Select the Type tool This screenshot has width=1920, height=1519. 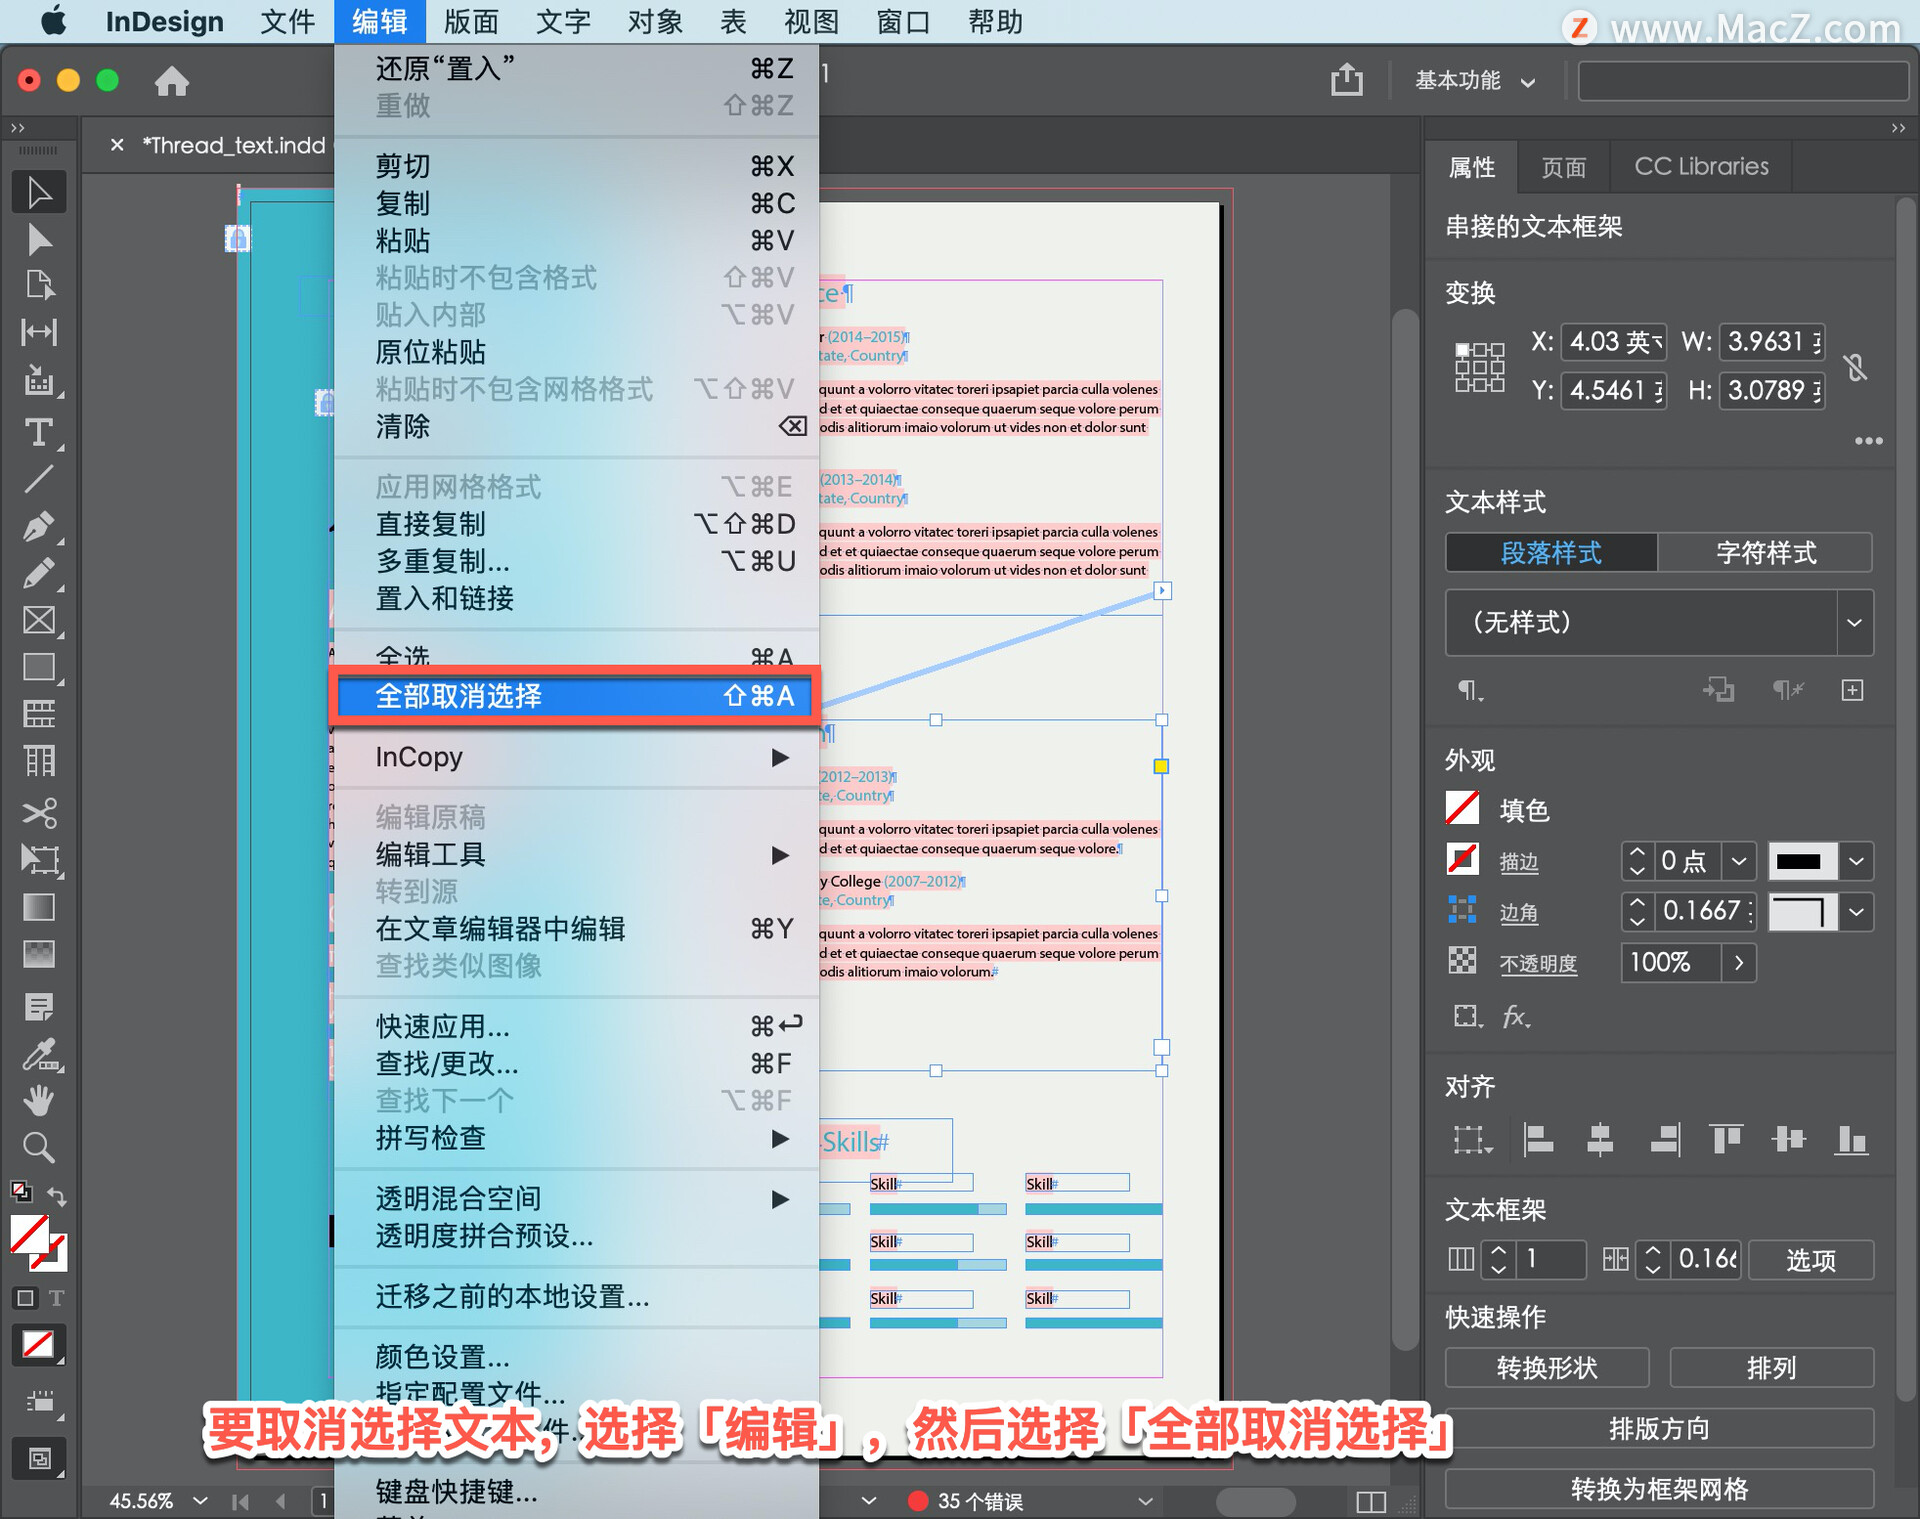tap(39, 432)
